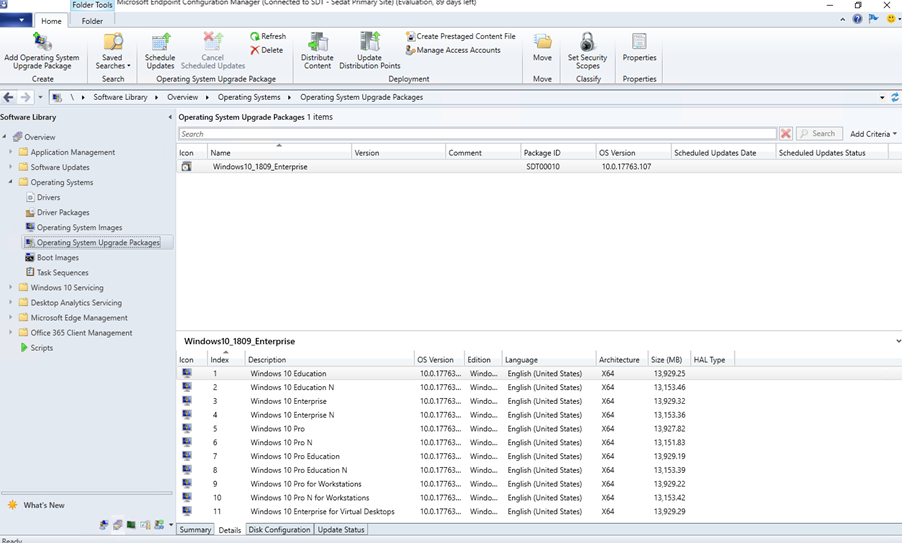Expand Office 365 Client Management folder
902x543 pixels.
point(10,332)
